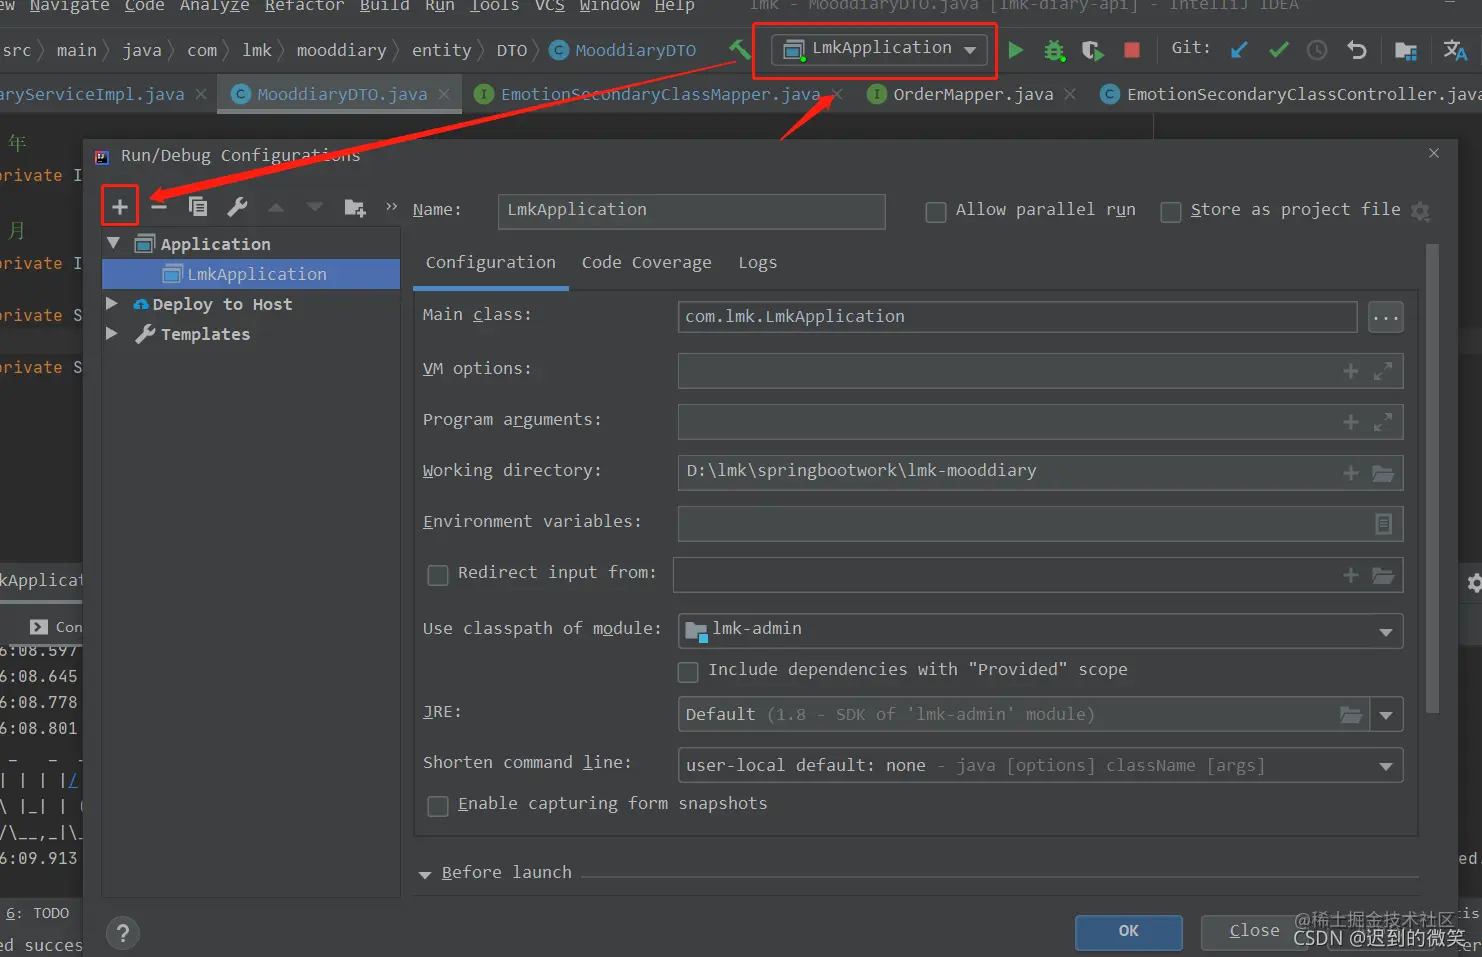Select LmkApplication in the configuration tree
The height and width of the screenshot is (957, 1482).
coord(251,274)
